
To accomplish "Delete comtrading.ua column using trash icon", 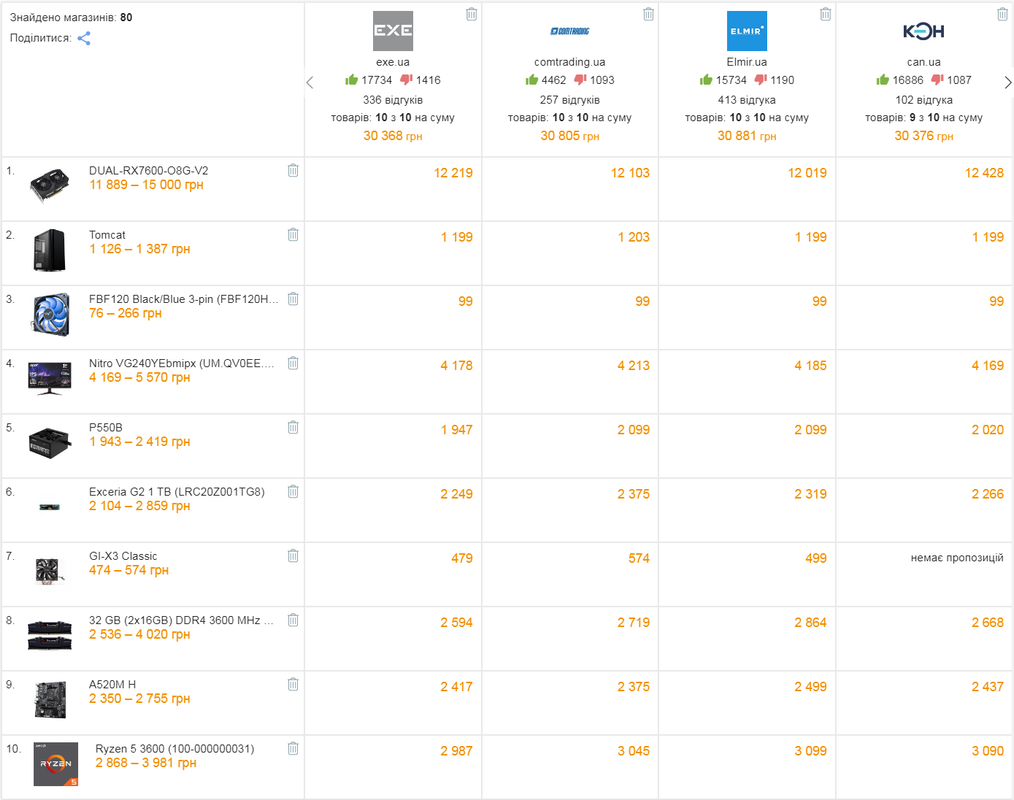I will (x=649, y=14).
